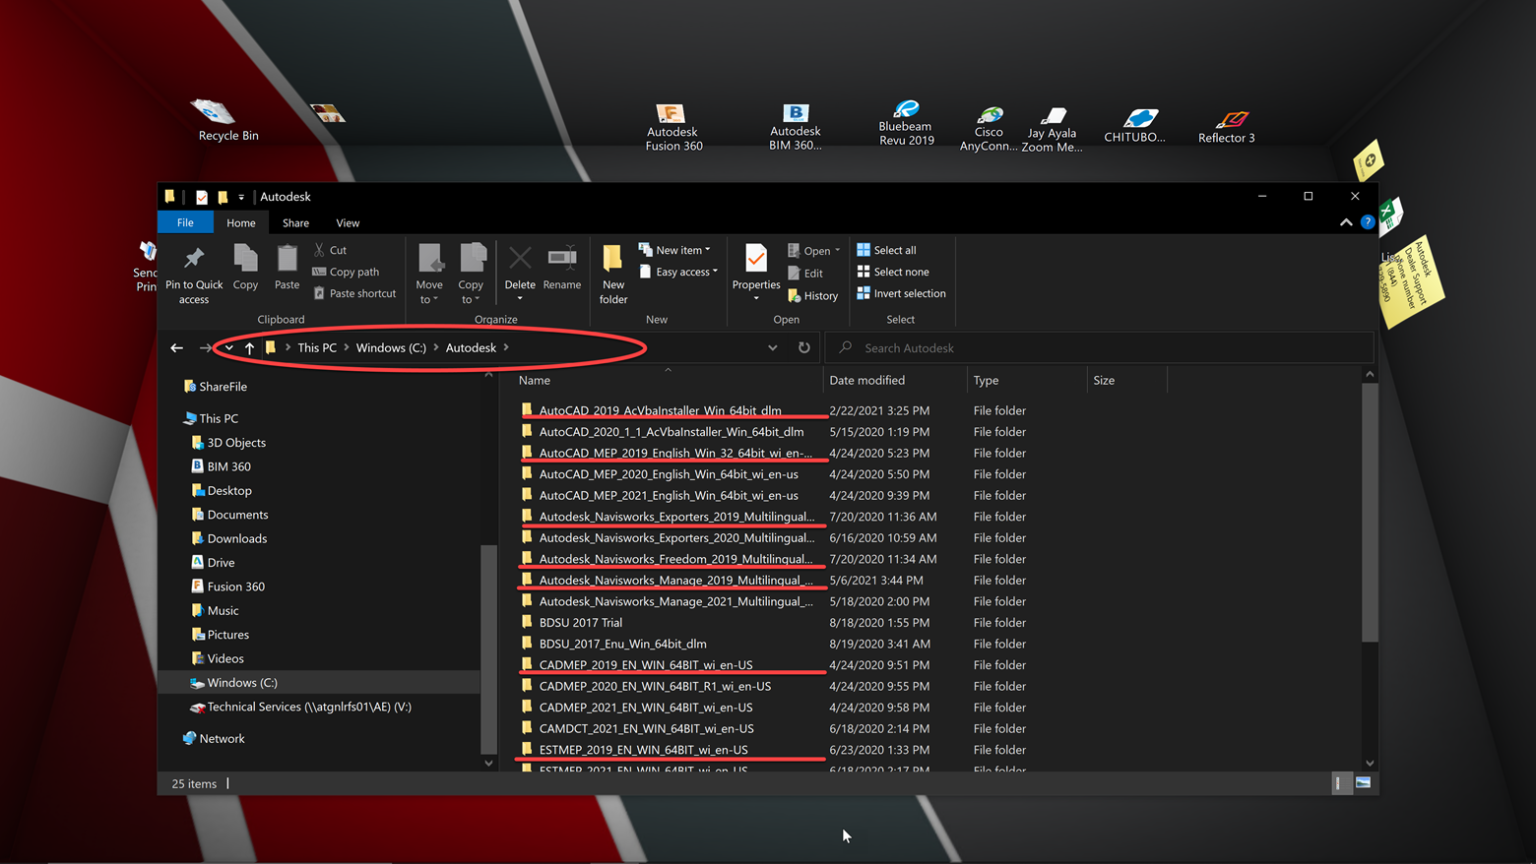Open the New item dropdown

point(676,249)
